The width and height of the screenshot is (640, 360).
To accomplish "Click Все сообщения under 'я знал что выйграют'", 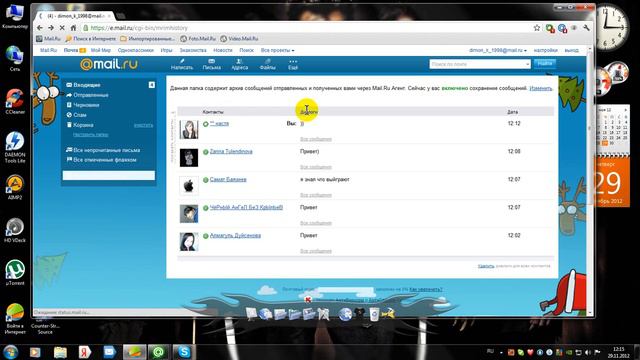I will [316, 195].
